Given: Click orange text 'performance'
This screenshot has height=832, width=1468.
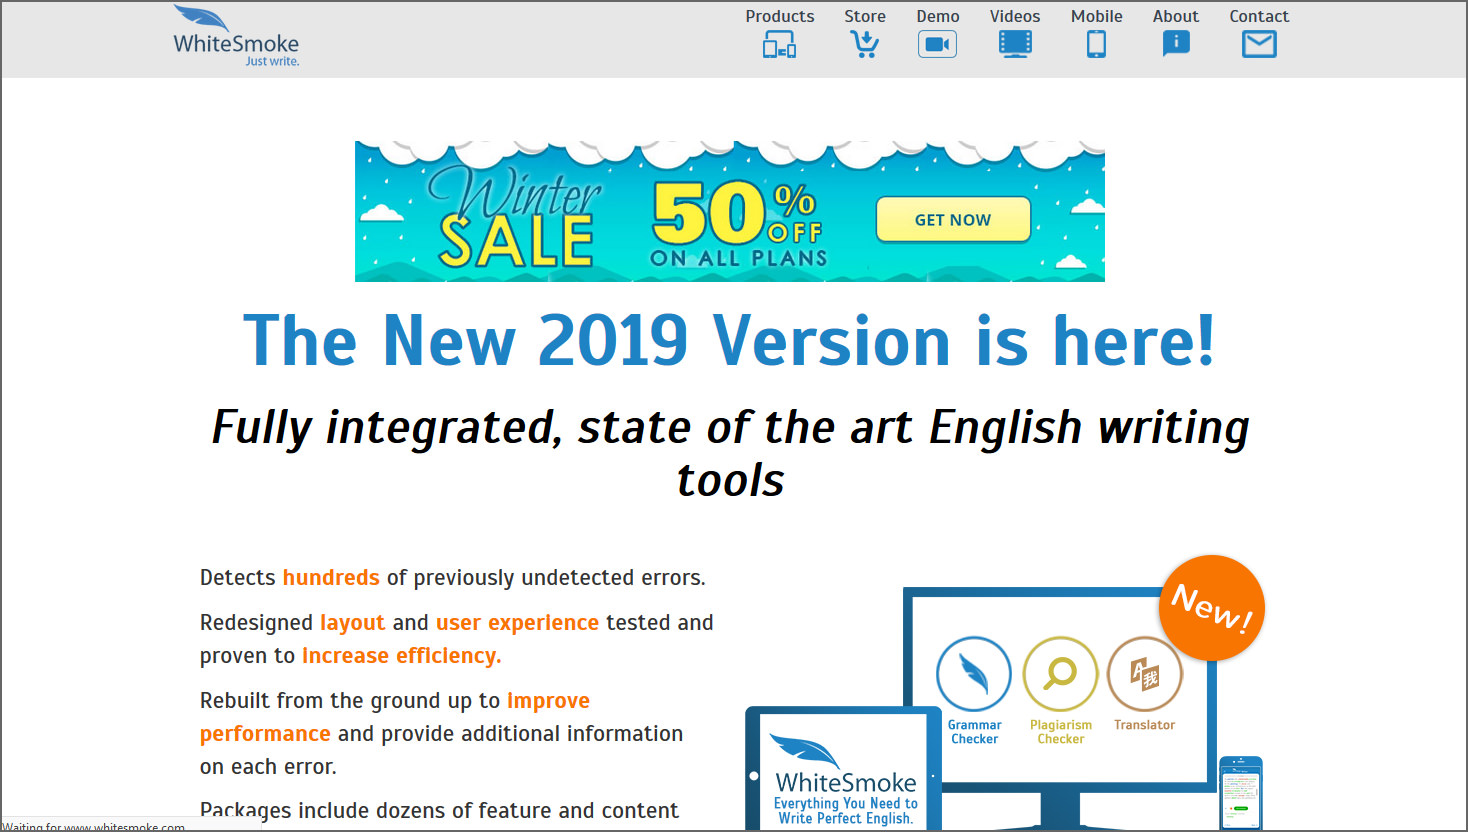Looking at the screenshot, I should (265, 734).
